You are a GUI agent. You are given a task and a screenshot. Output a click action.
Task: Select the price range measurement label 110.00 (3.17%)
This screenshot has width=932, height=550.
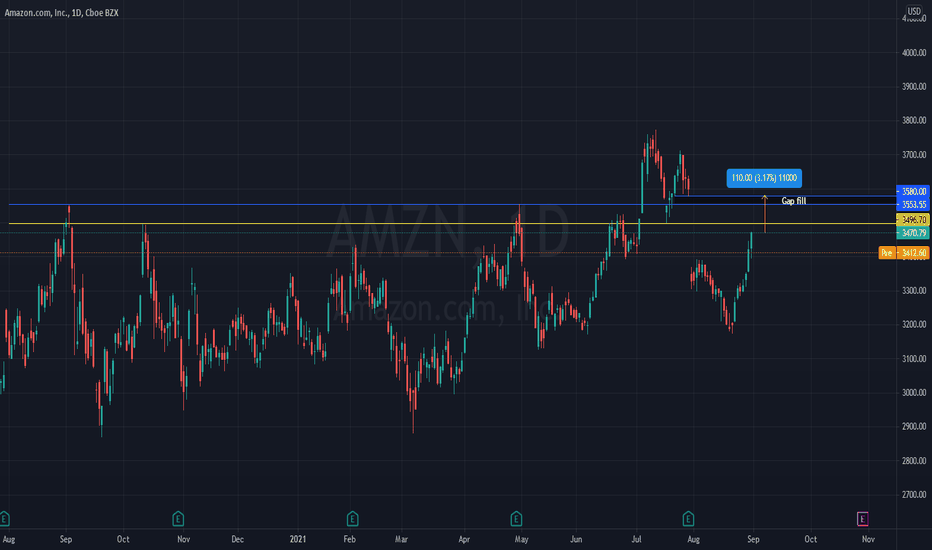point(764,178)
